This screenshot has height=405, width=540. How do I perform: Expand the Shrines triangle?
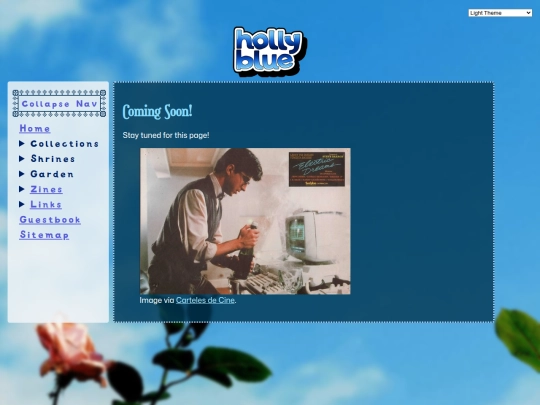tap(22, 158)
